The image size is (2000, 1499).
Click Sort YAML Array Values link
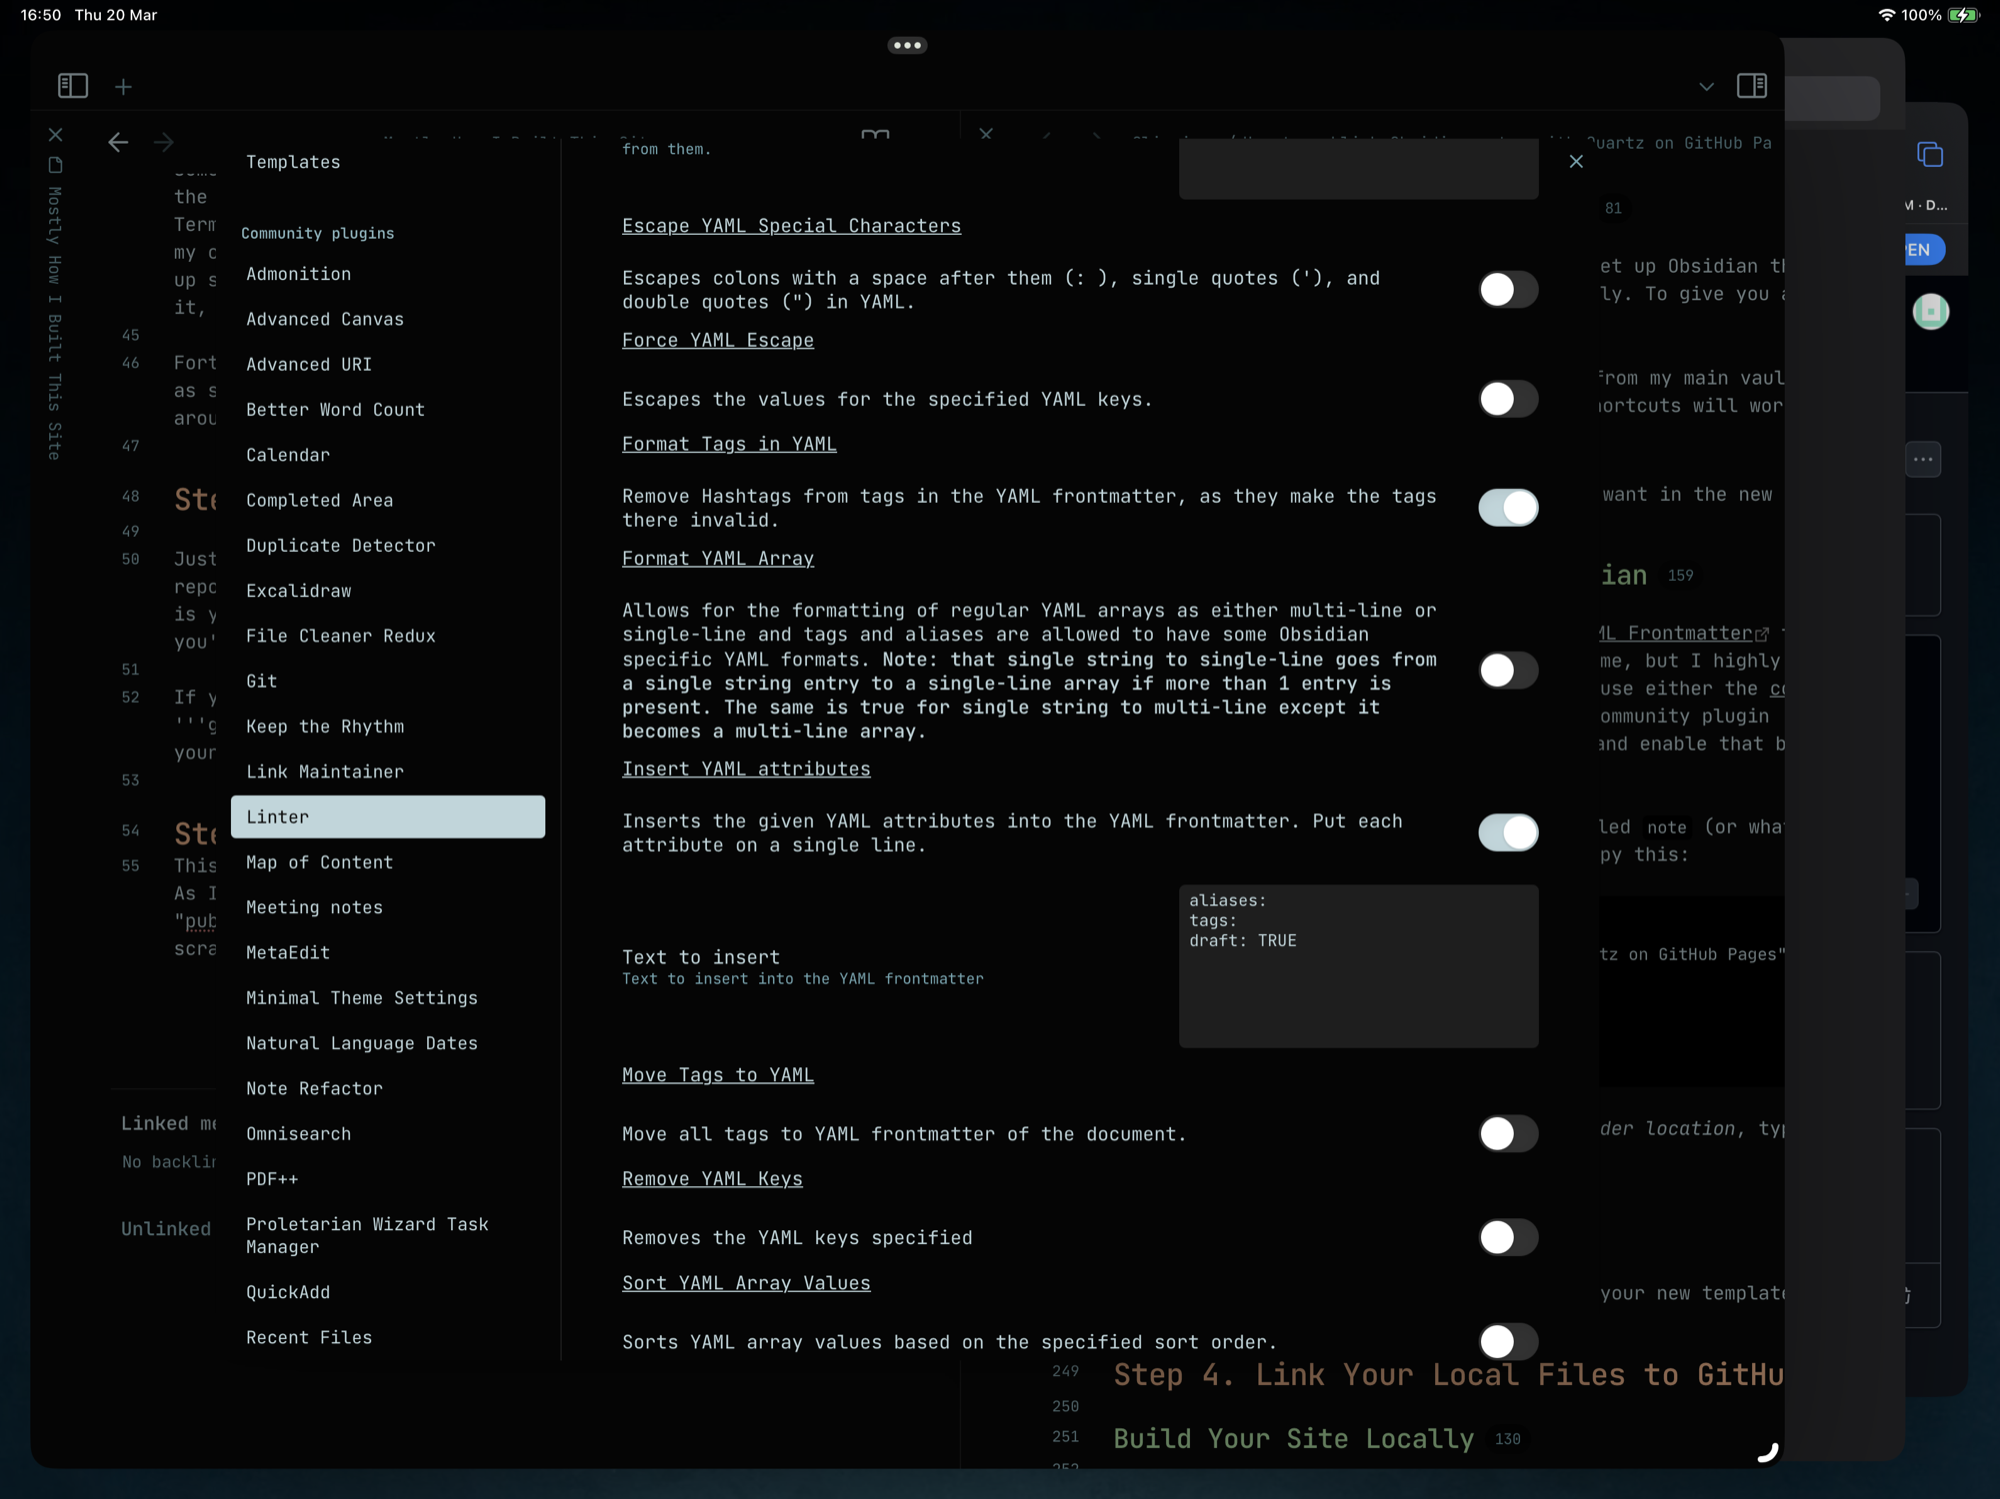point(745,1283)
